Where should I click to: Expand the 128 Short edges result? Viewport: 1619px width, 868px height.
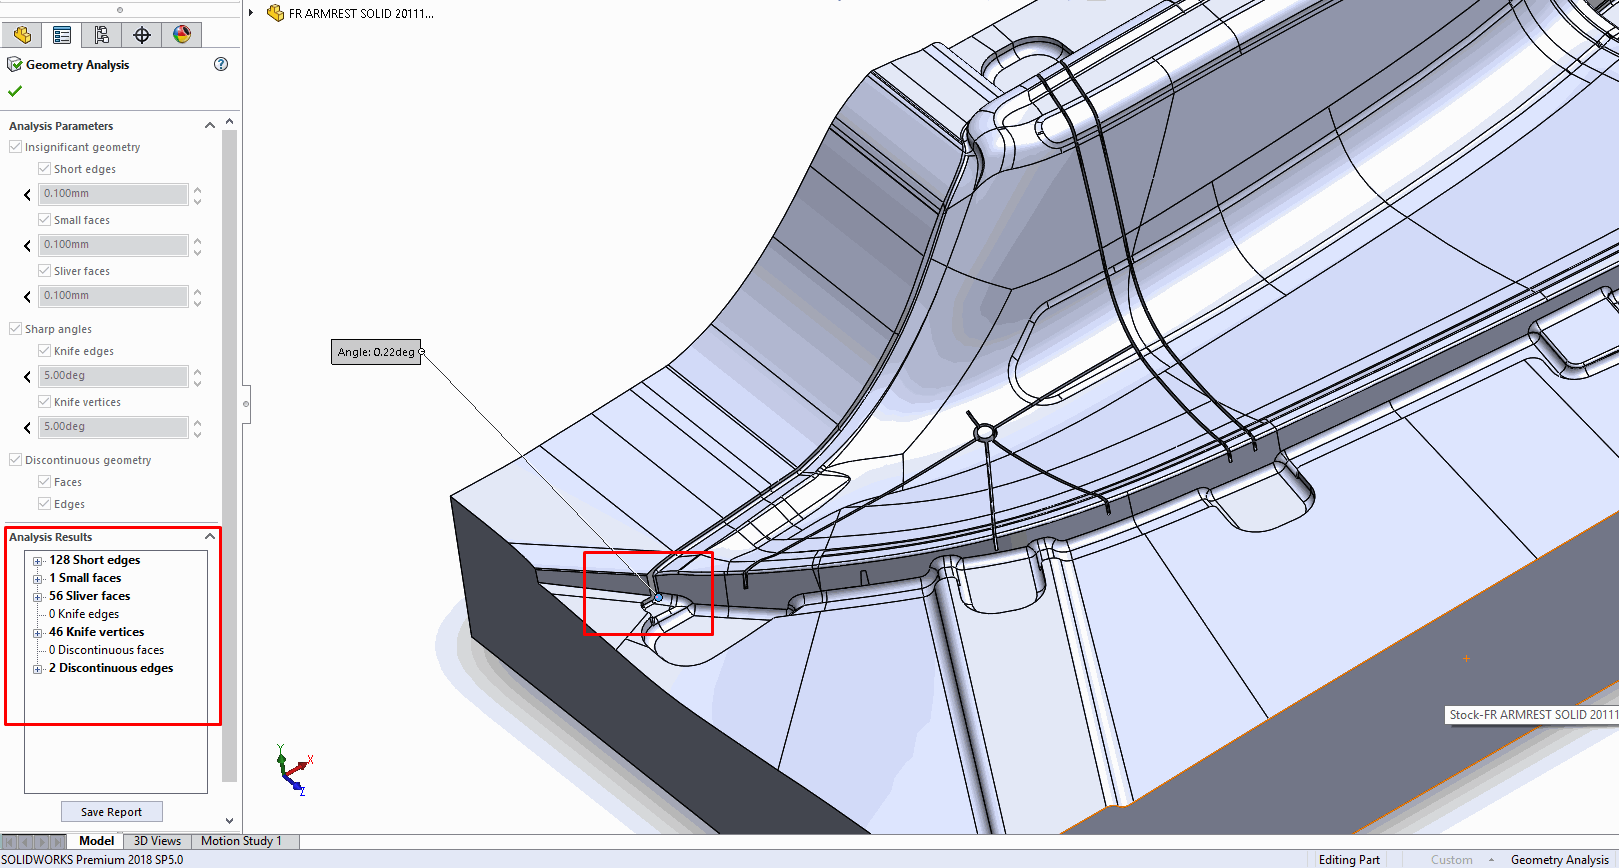click(x=38, y=561)
